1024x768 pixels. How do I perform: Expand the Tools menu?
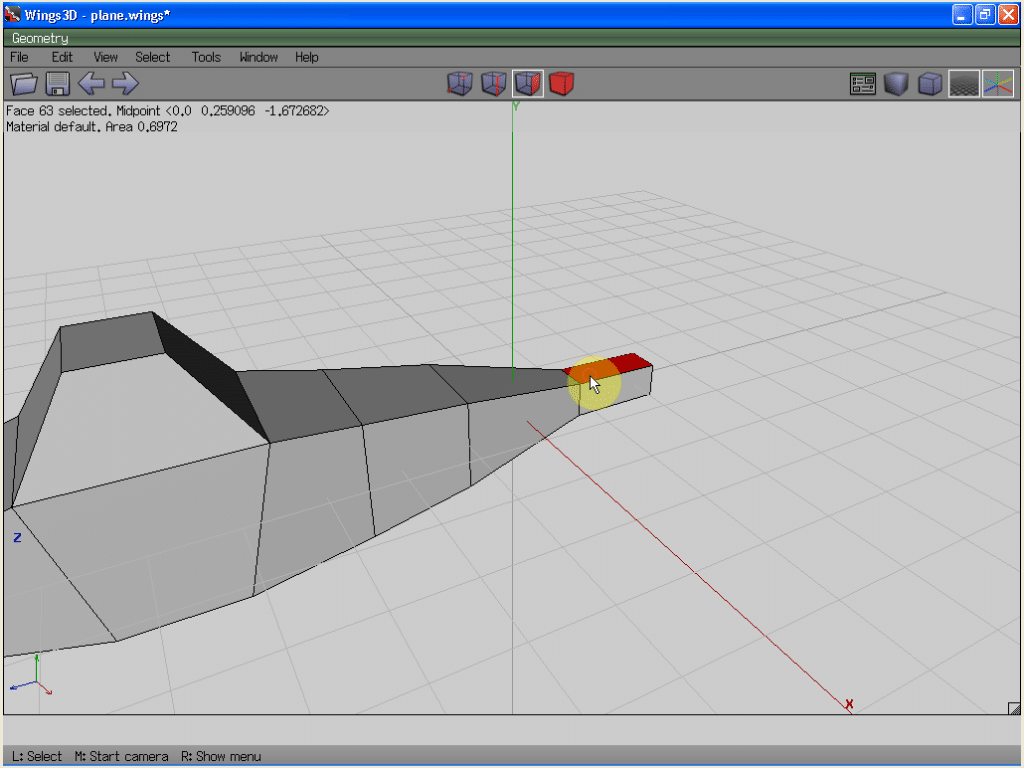(x=206, y=57)
